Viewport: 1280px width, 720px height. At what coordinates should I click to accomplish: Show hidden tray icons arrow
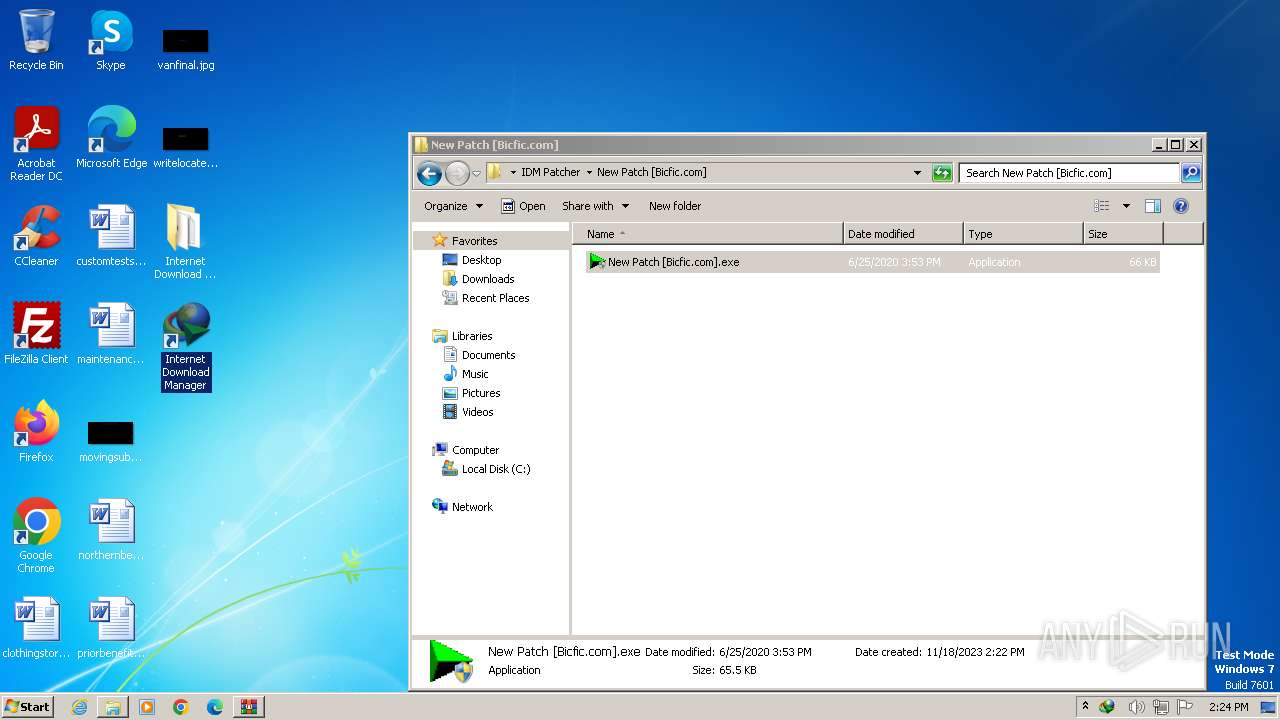point(1086,707)
